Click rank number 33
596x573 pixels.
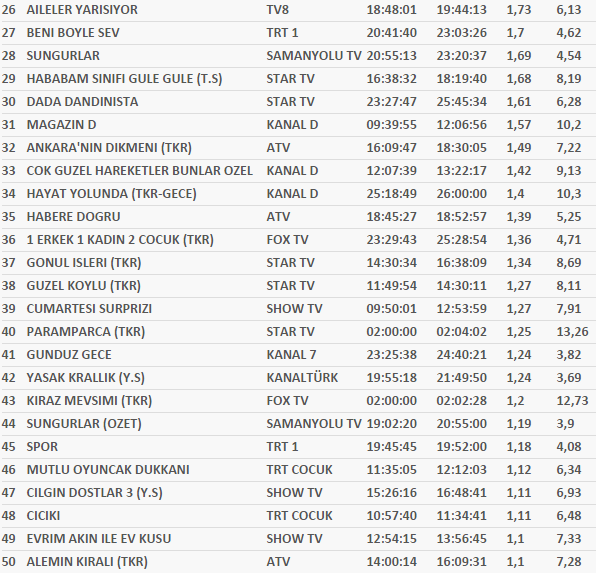8,171
